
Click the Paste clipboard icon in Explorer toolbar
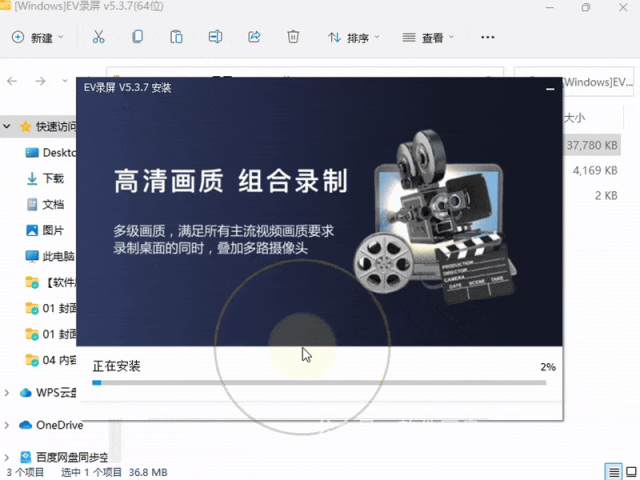click(x=176, y=37)
